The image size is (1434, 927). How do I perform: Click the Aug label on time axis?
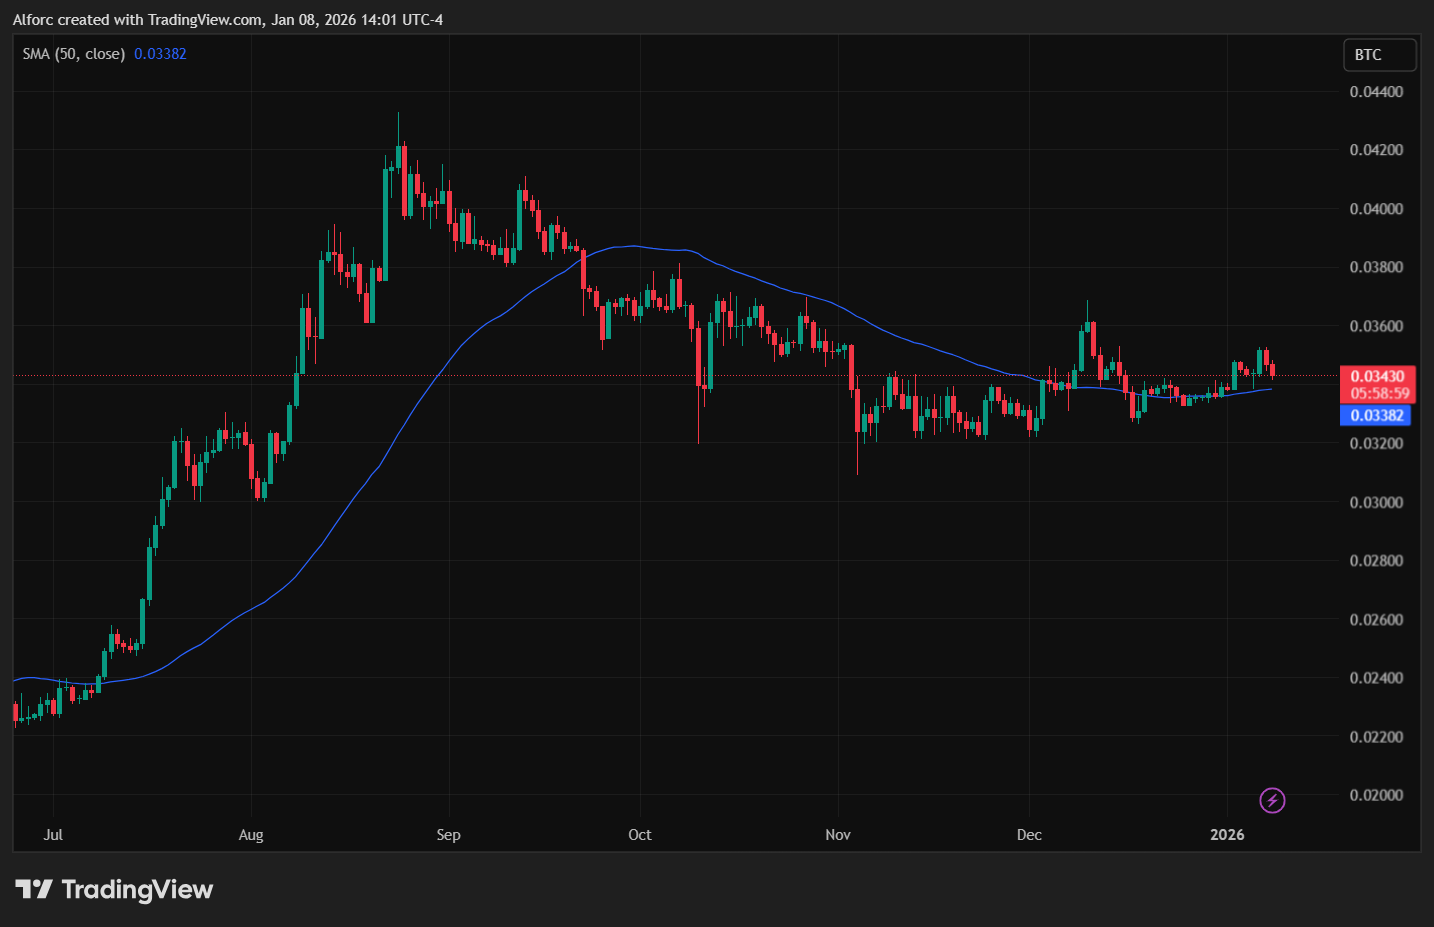pos(251,834)
